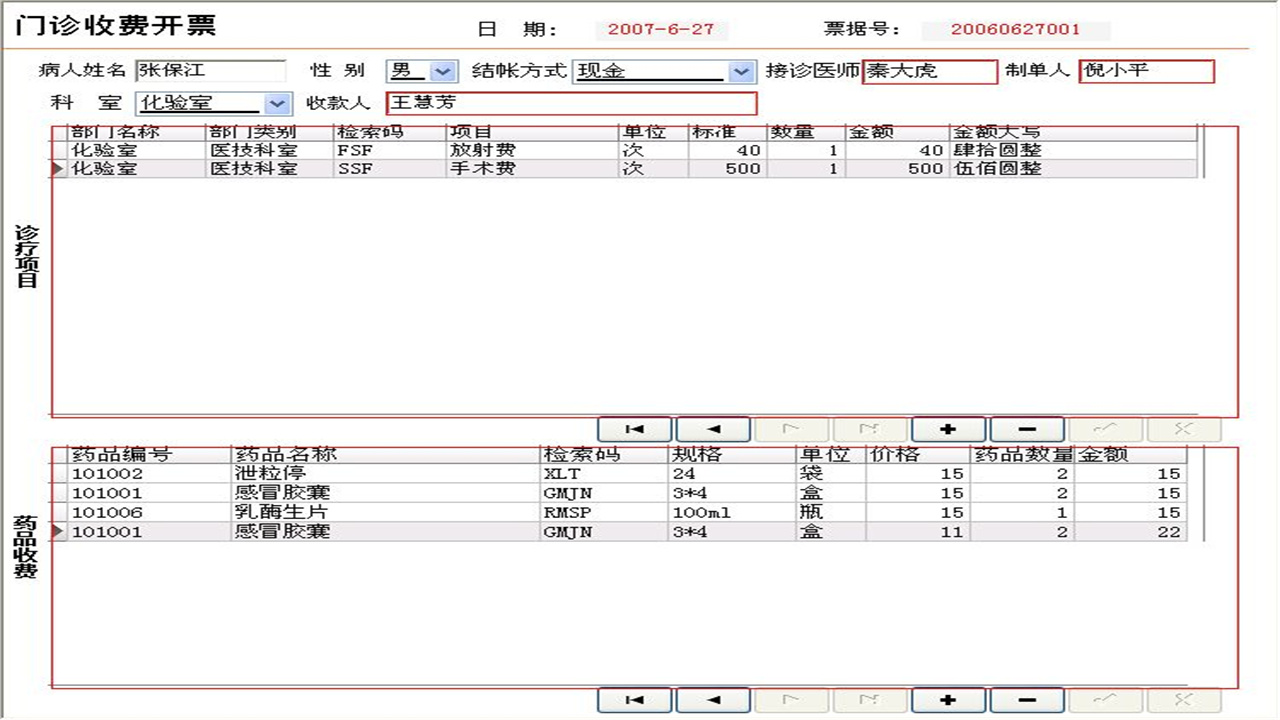Click the 制单人 field showing 倪小平
Screen dimensions: 1280x720
tap(1146, 70)
